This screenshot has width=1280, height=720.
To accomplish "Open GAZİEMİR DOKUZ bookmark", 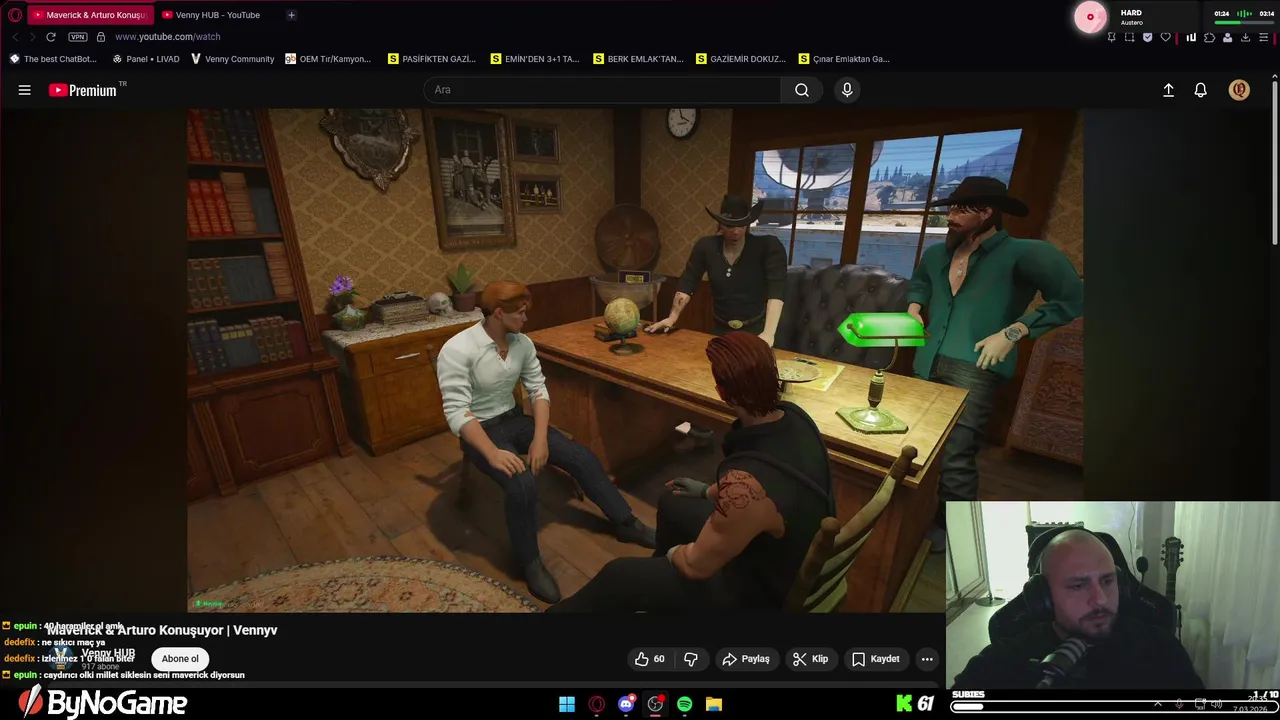I will [x=741, y=59].
